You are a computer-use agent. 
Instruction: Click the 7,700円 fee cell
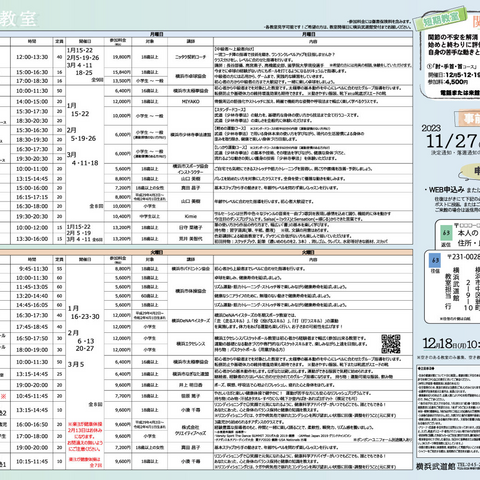(x=118, y=396)
